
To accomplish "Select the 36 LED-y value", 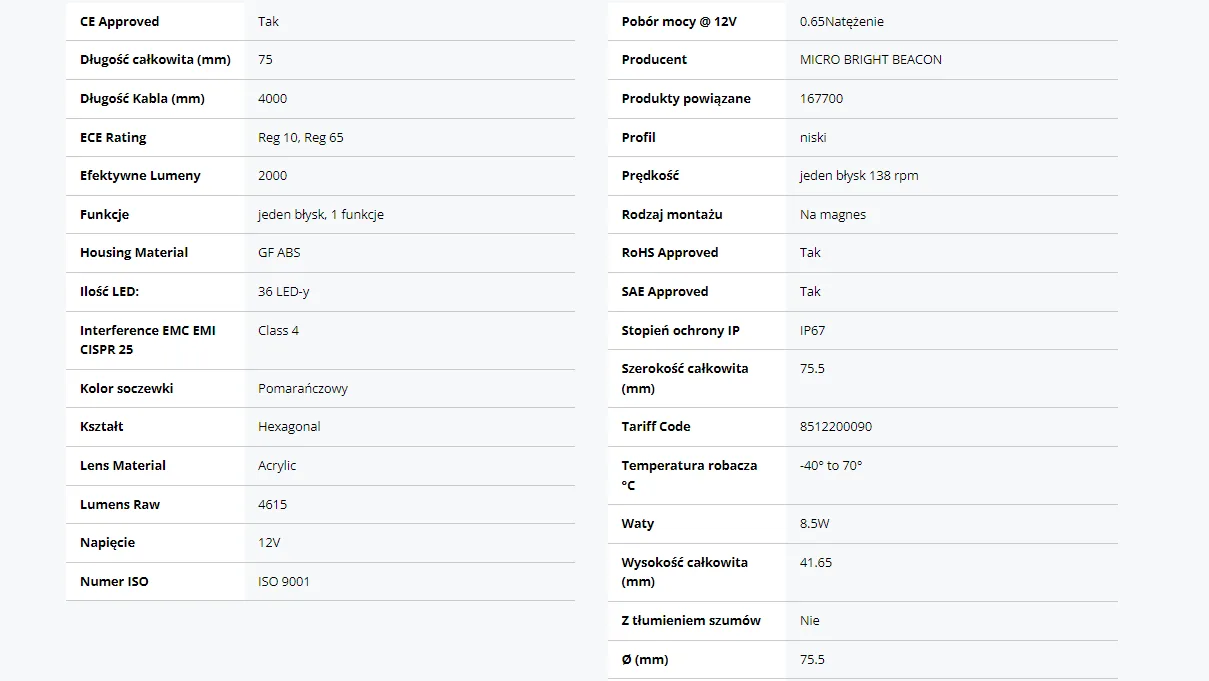I will pos(284,291).
